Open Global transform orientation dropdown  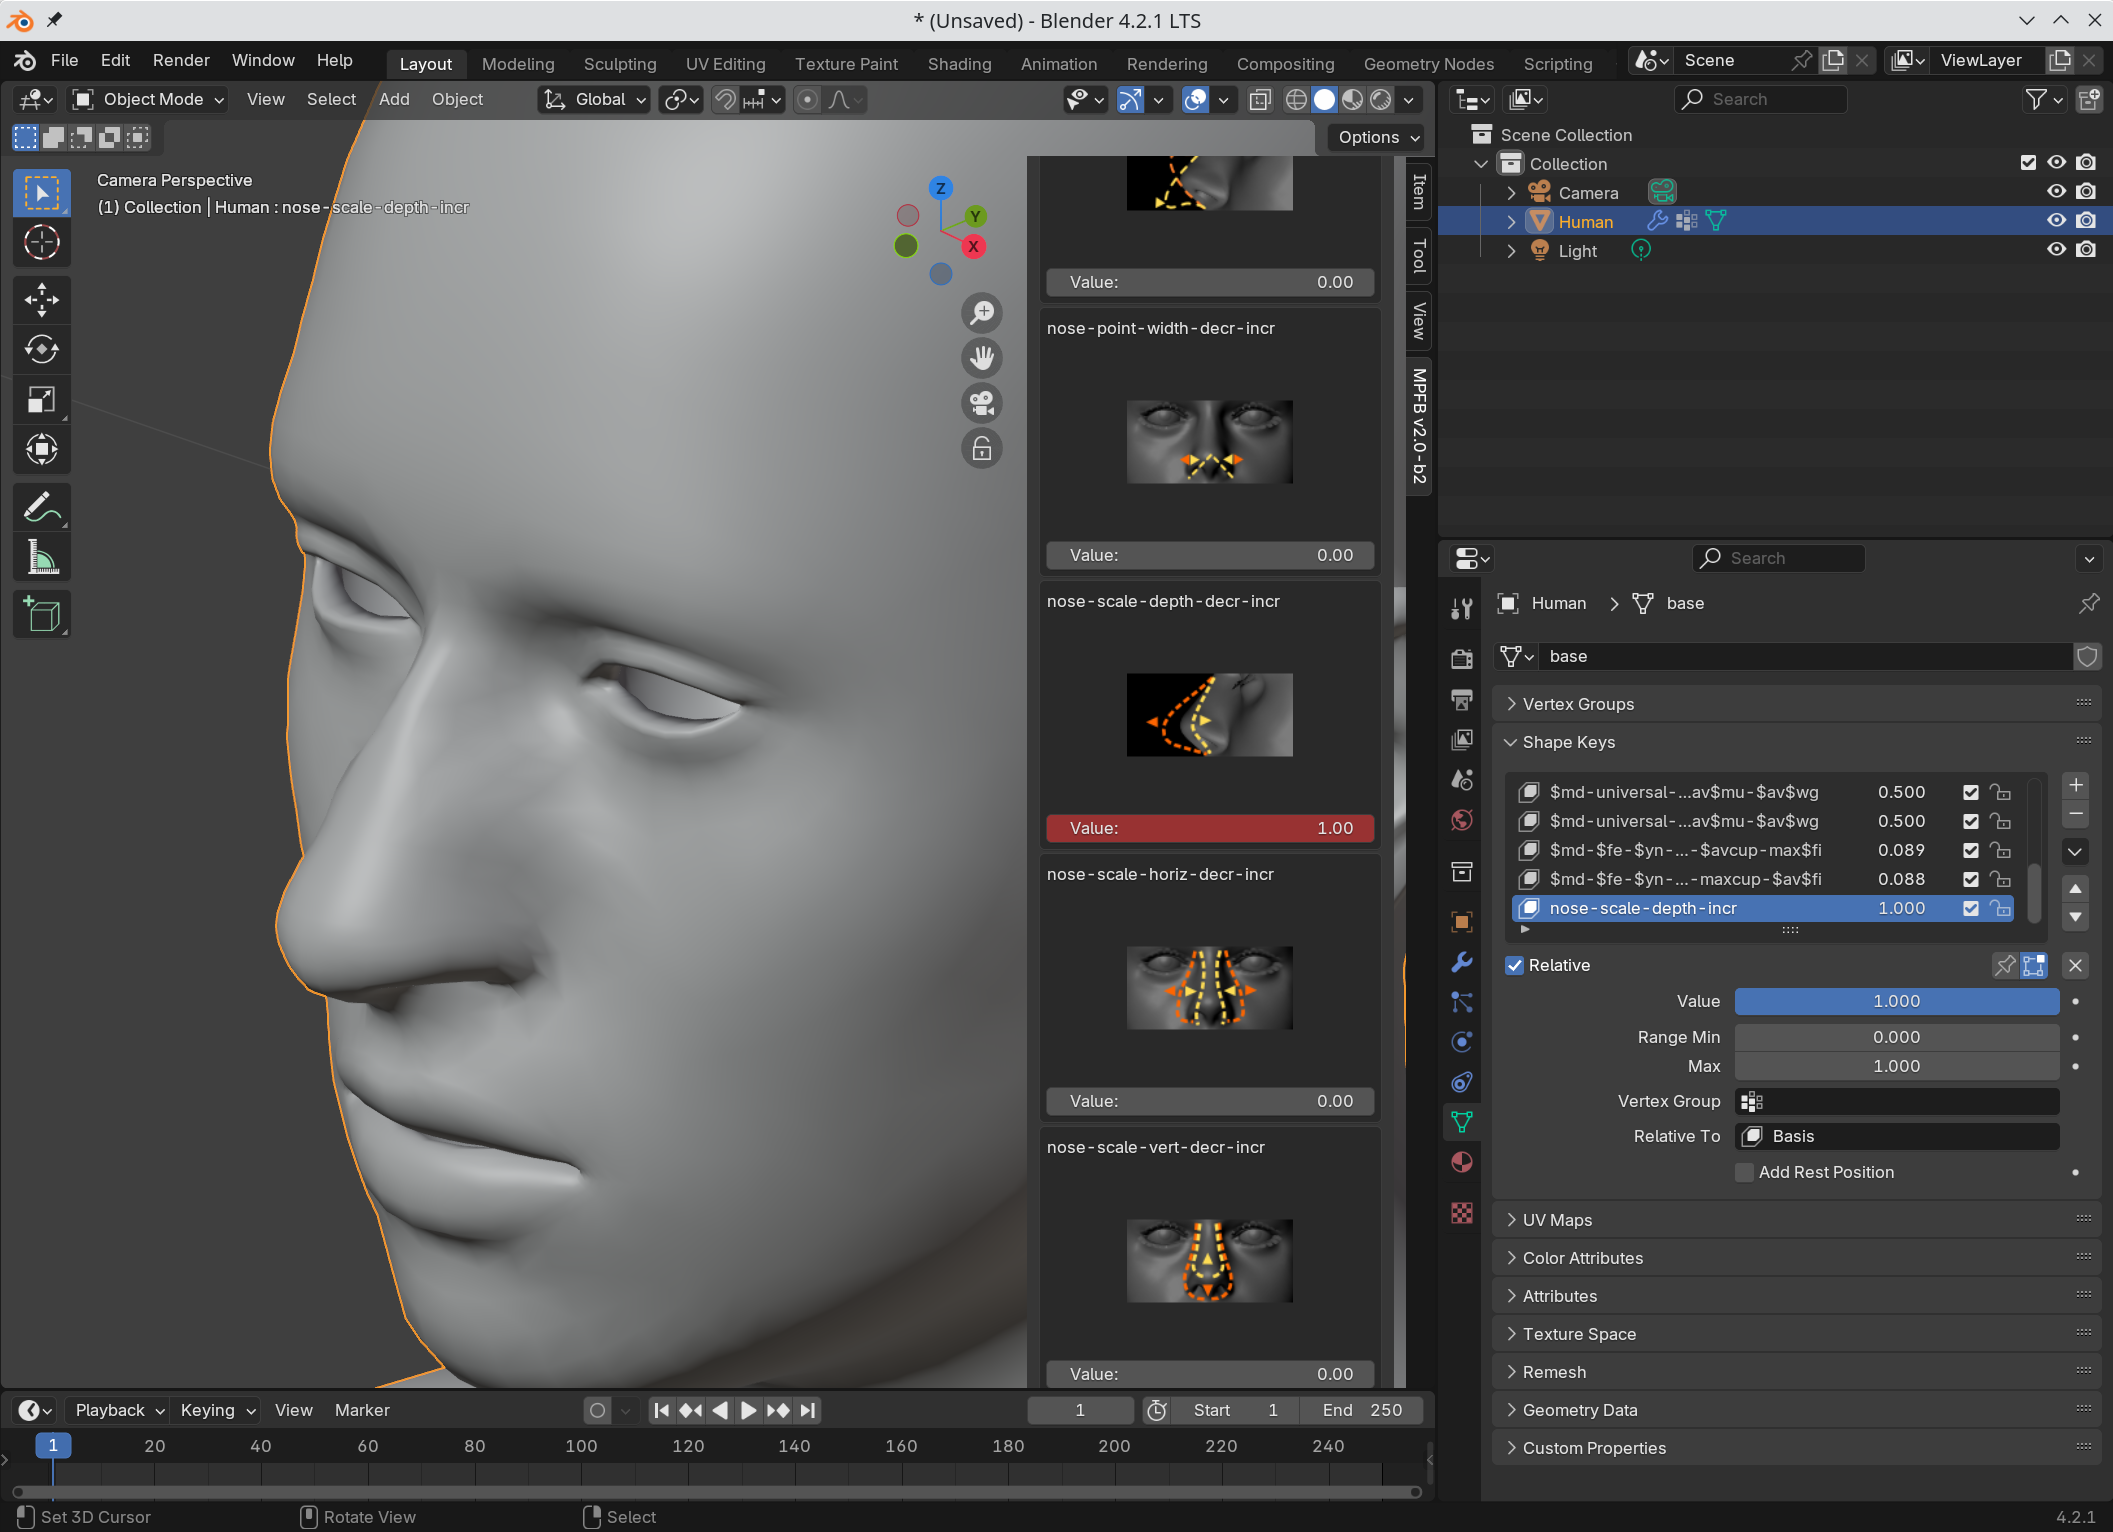coord(594,99)
